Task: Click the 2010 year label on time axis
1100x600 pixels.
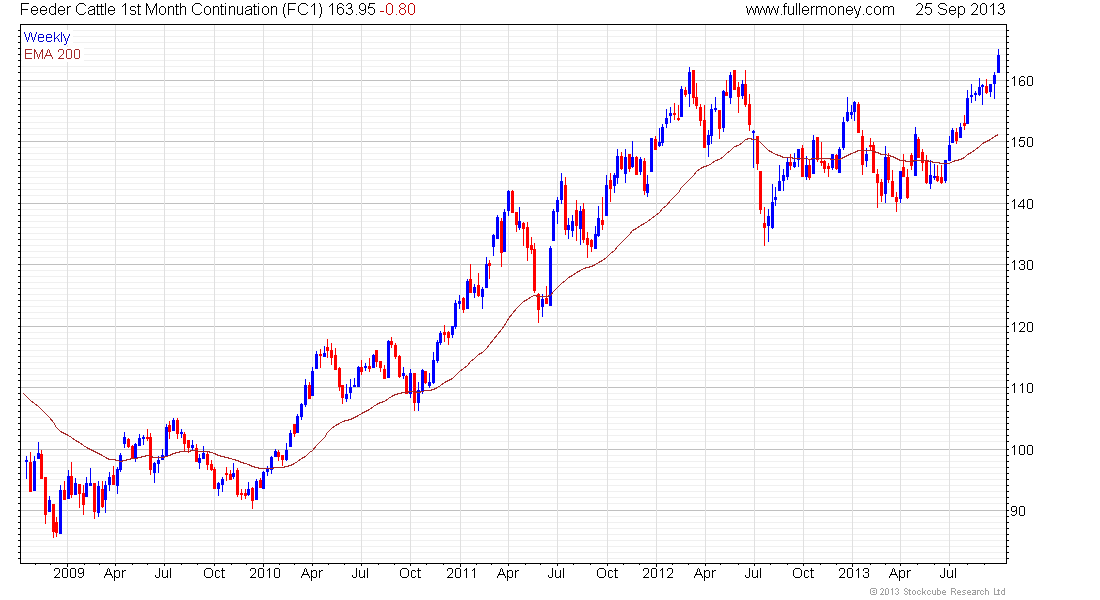Action: [x=264, y=573]
